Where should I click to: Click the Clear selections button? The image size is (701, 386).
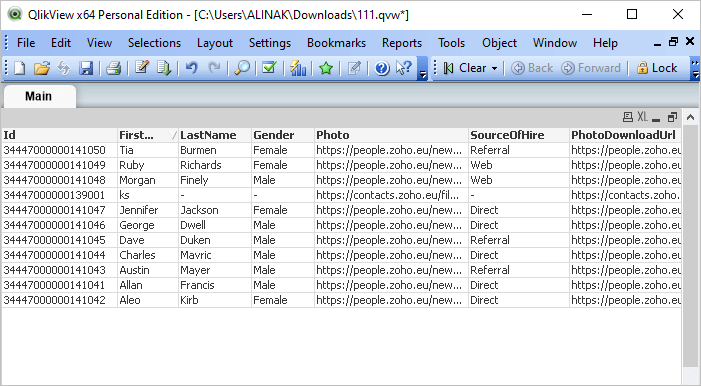pyautogui.click(x=465, y=68)
